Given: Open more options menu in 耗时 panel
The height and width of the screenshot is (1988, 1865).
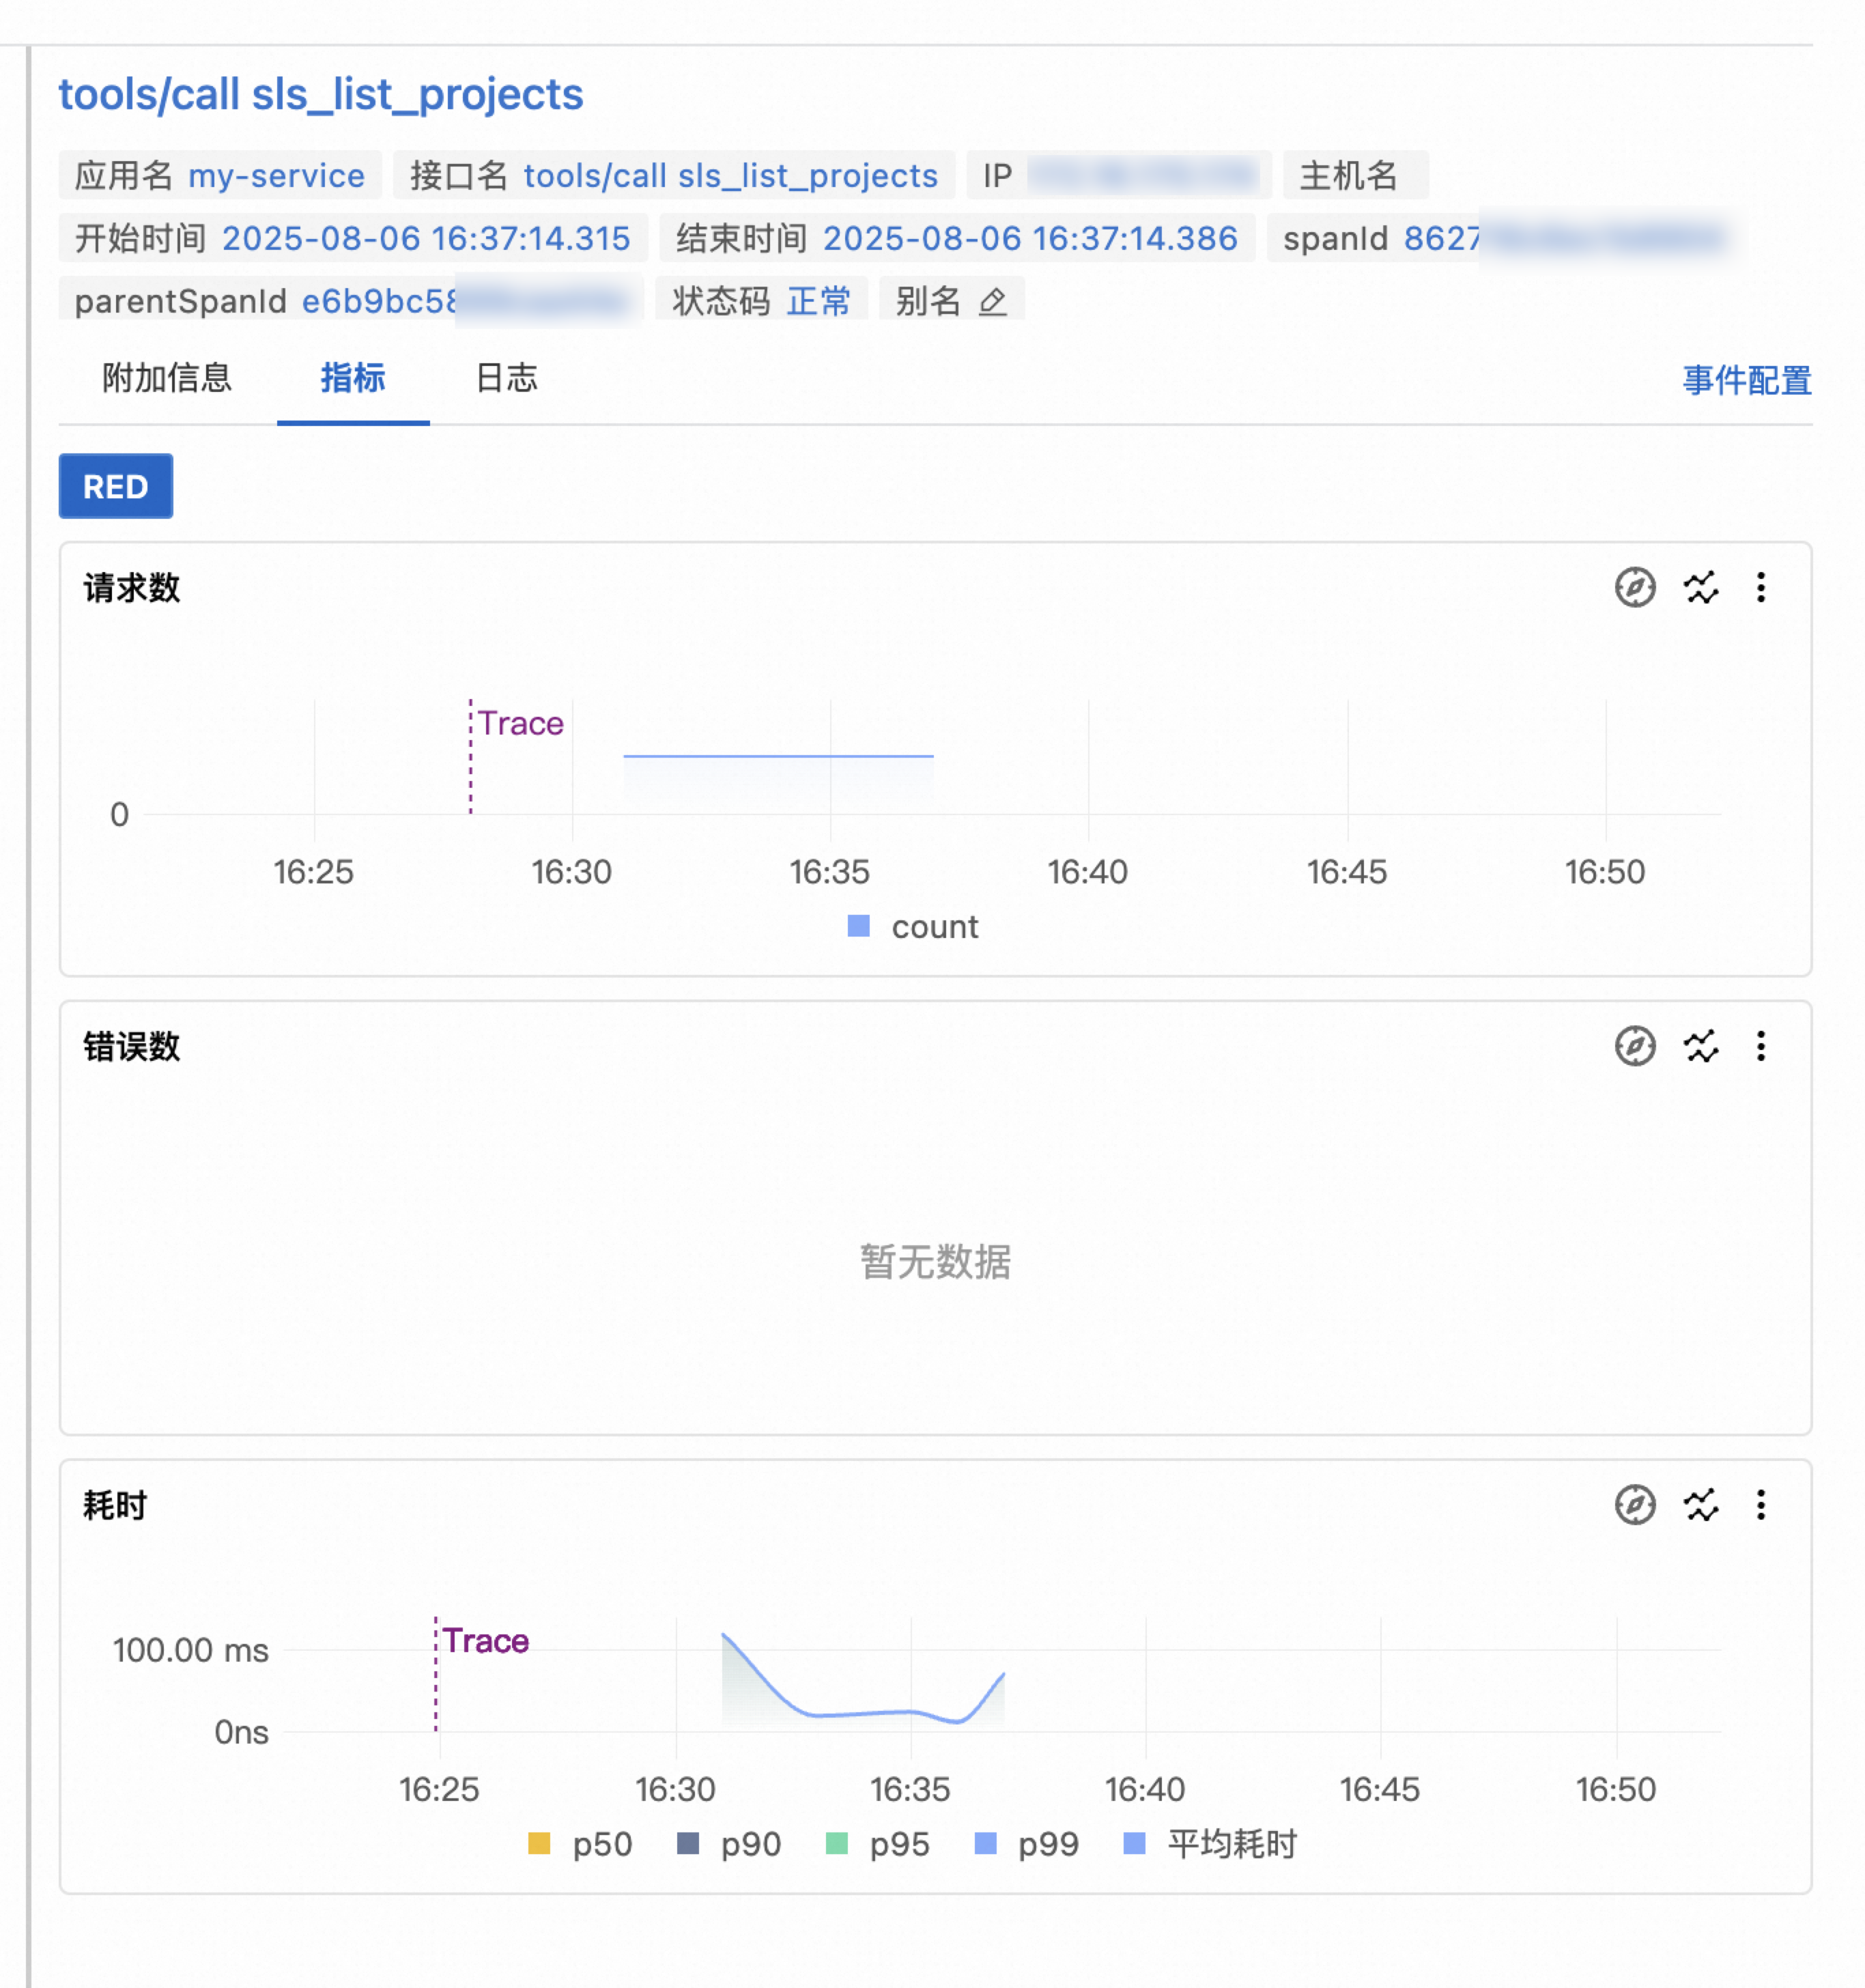Looking at the screenshot, I should (1761, 1504).
